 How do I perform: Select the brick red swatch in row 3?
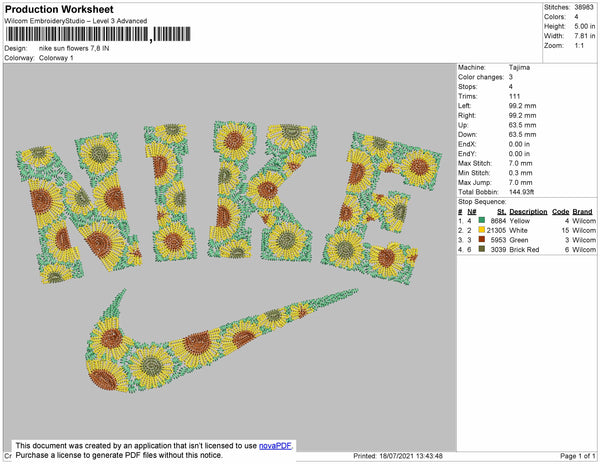[x=482, y=239]
